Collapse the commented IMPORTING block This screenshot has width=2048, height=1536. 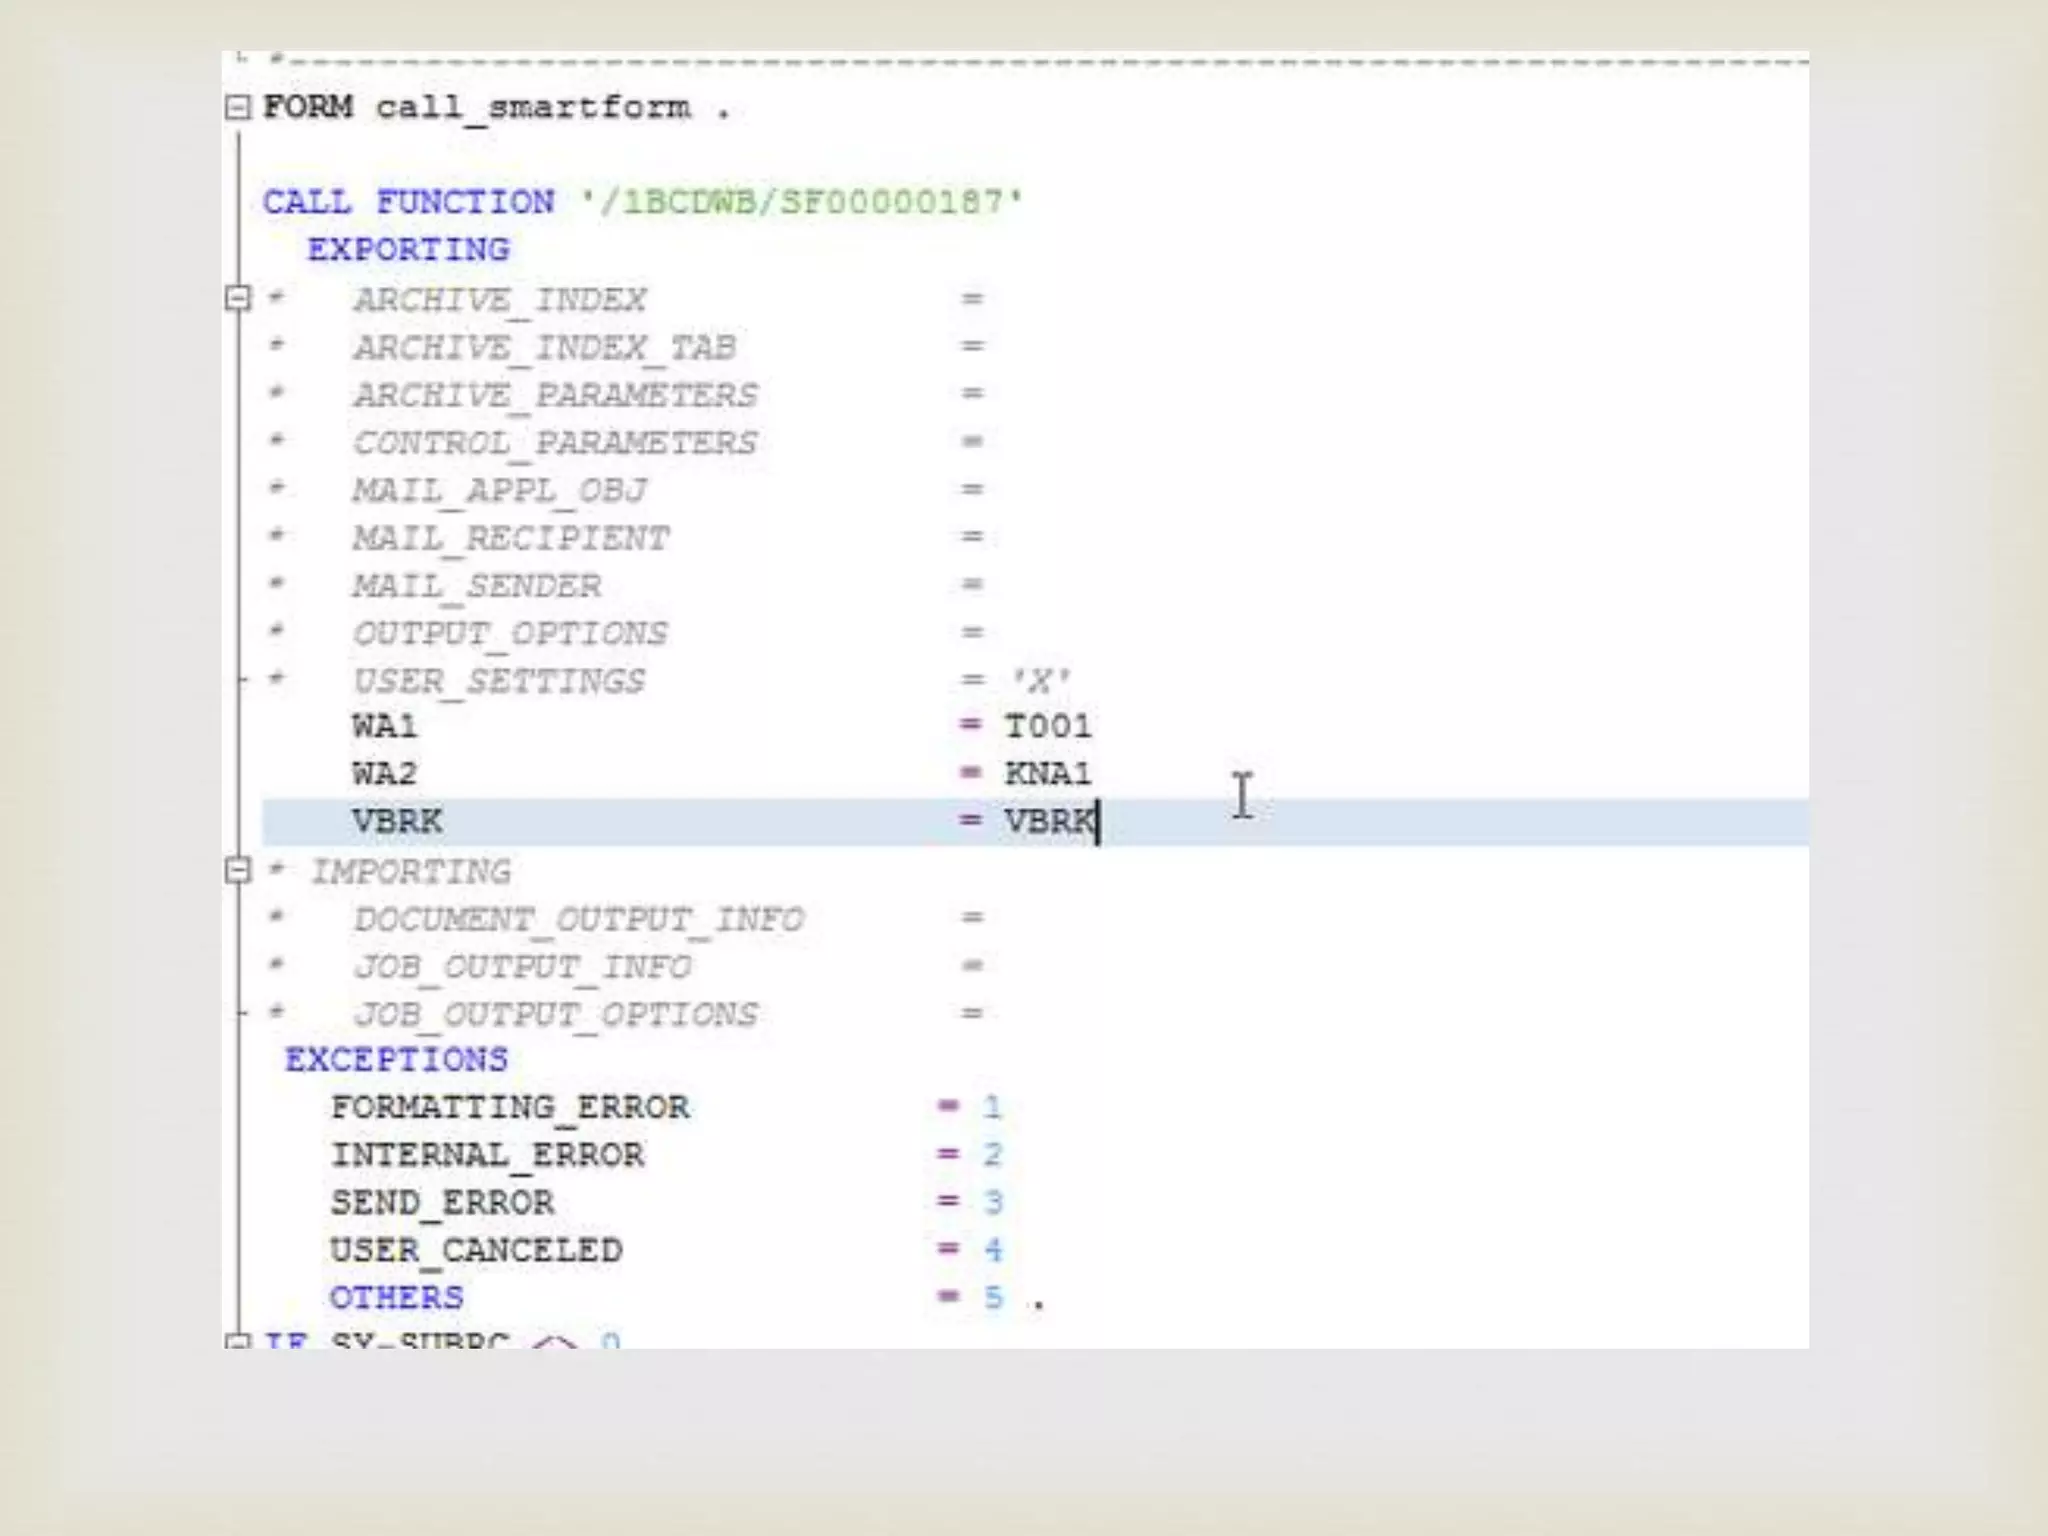pyautogui.click(x=237, y=870)
